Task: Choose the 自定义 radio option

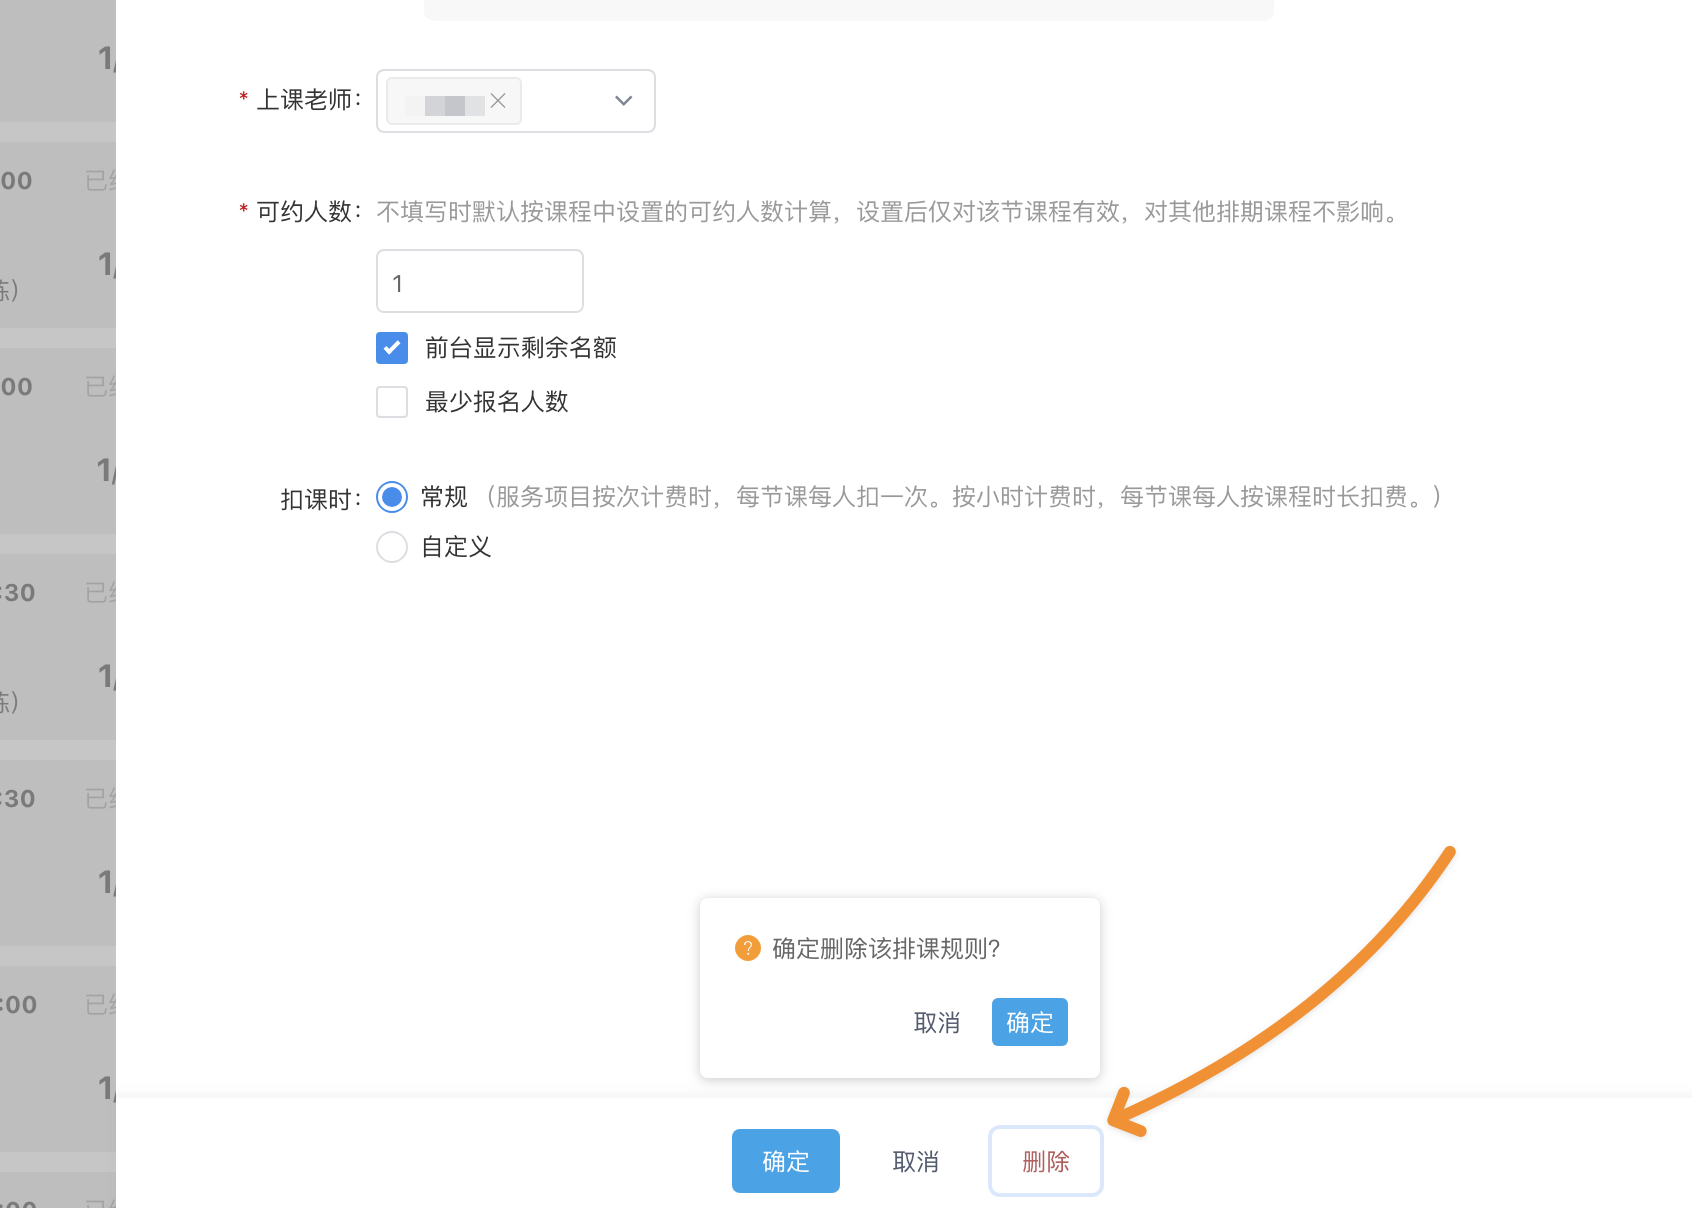Action: (392, 547)
